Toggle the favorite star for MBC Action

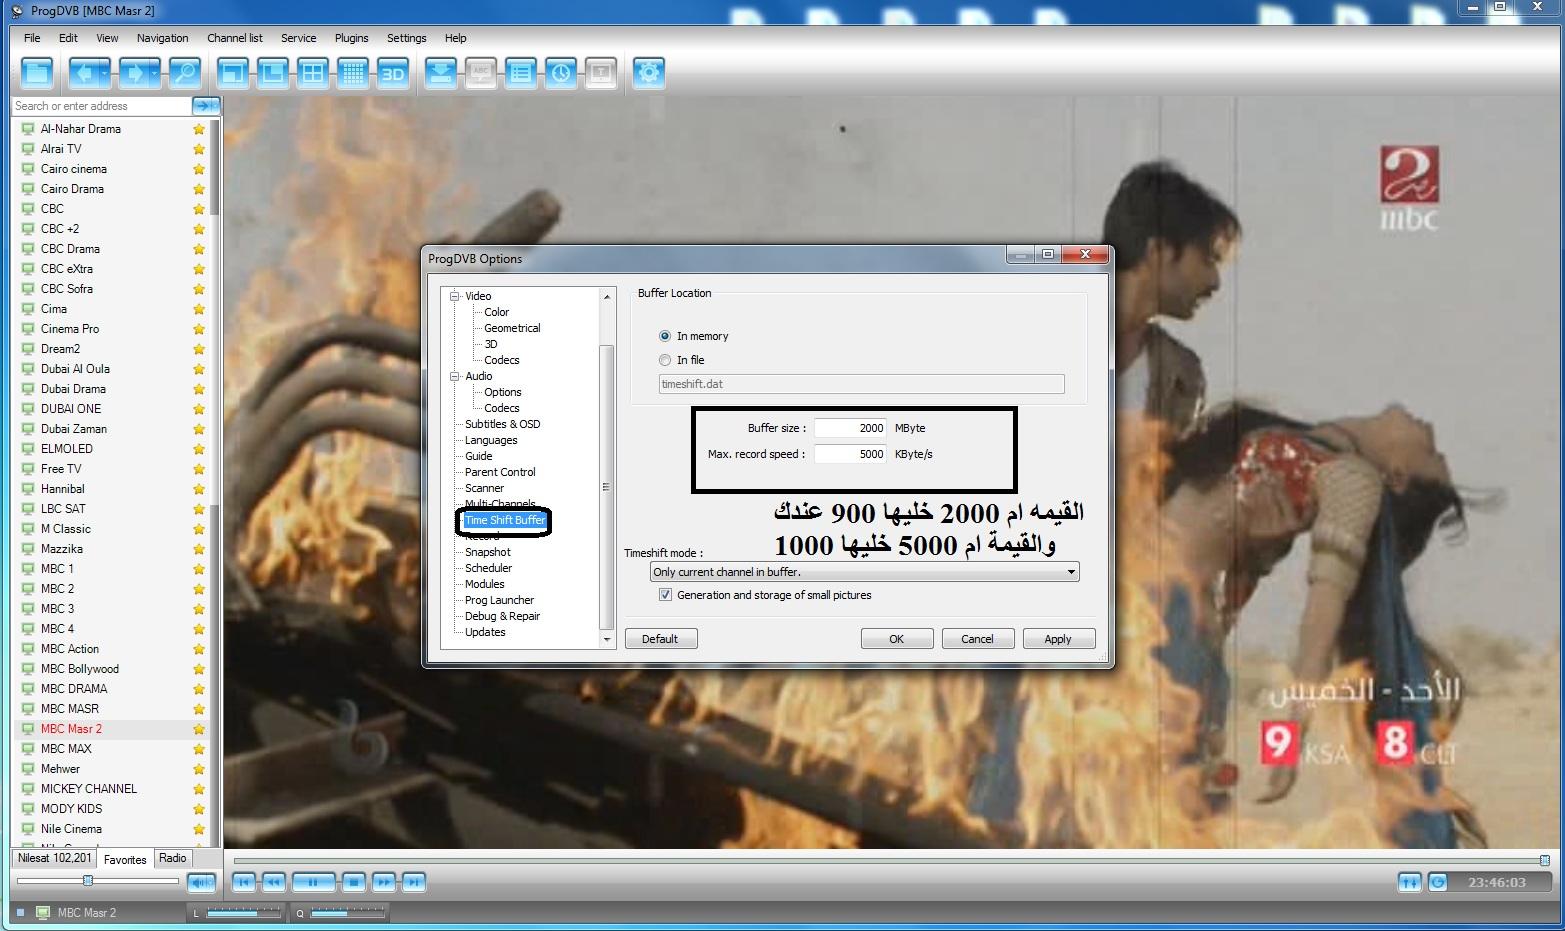tap(199, 649)
